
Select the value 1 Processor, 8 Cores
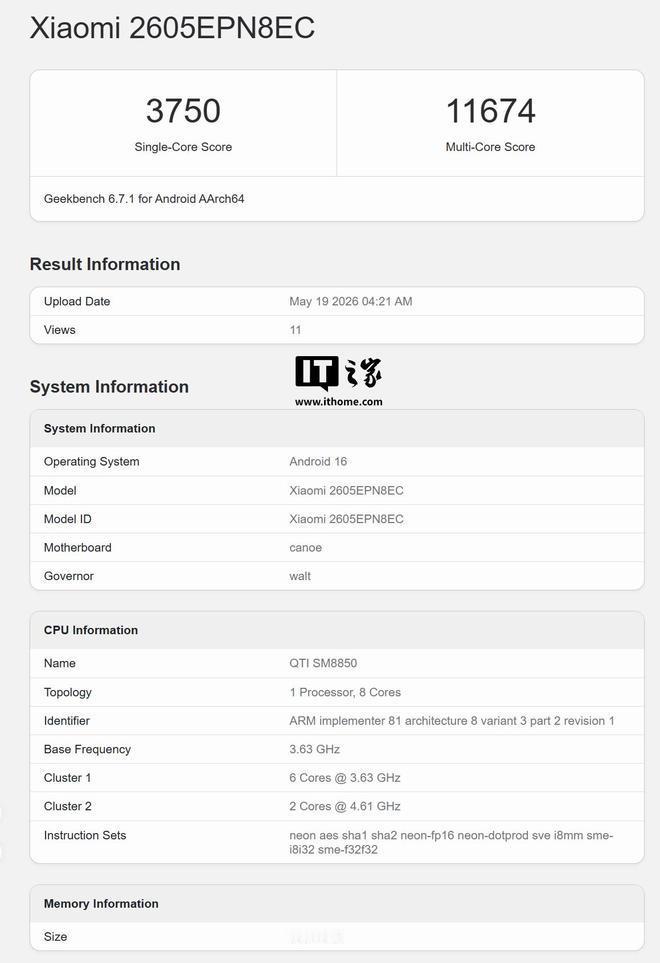pyautogui.click(x=345, y=692)
